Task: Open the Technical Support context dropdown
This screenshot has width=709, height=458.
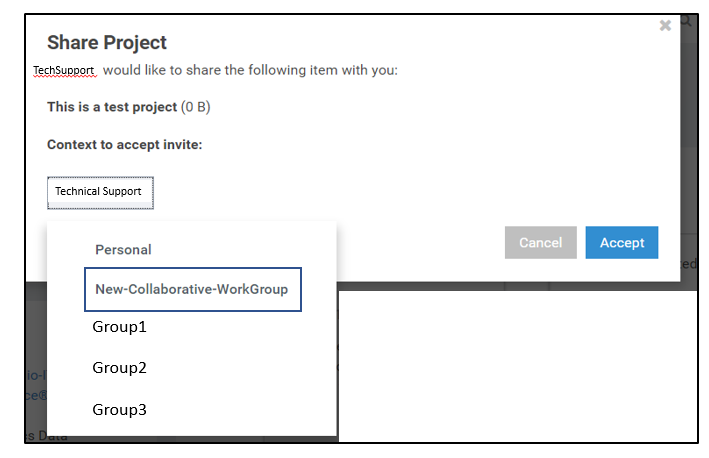Action: [100, 192]
